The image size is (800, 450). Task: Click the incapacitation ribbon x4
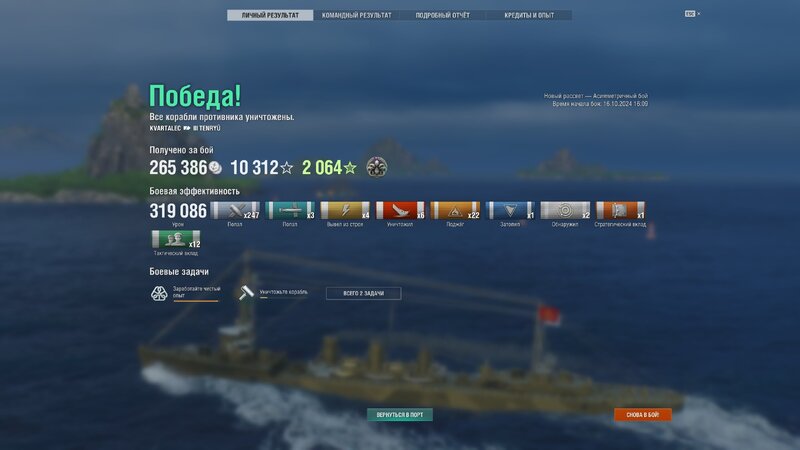click(345, 210)
